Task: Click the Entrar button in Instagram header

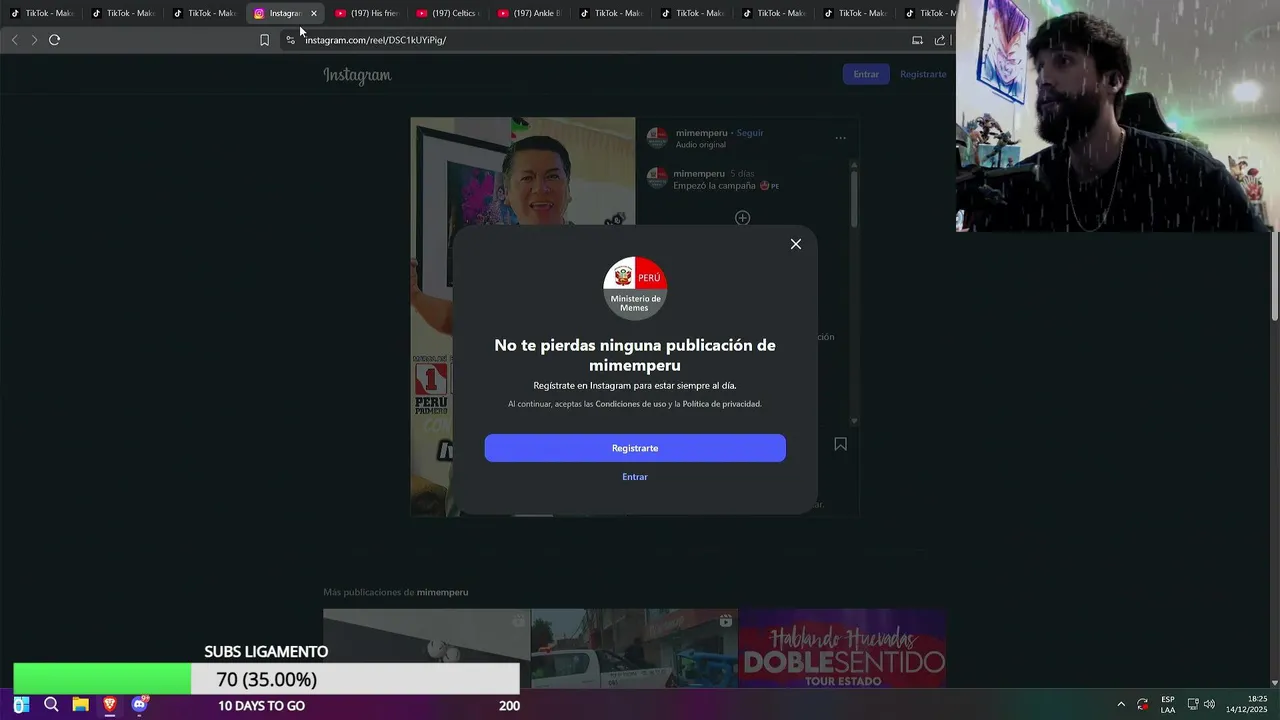Action: (866, 74)
